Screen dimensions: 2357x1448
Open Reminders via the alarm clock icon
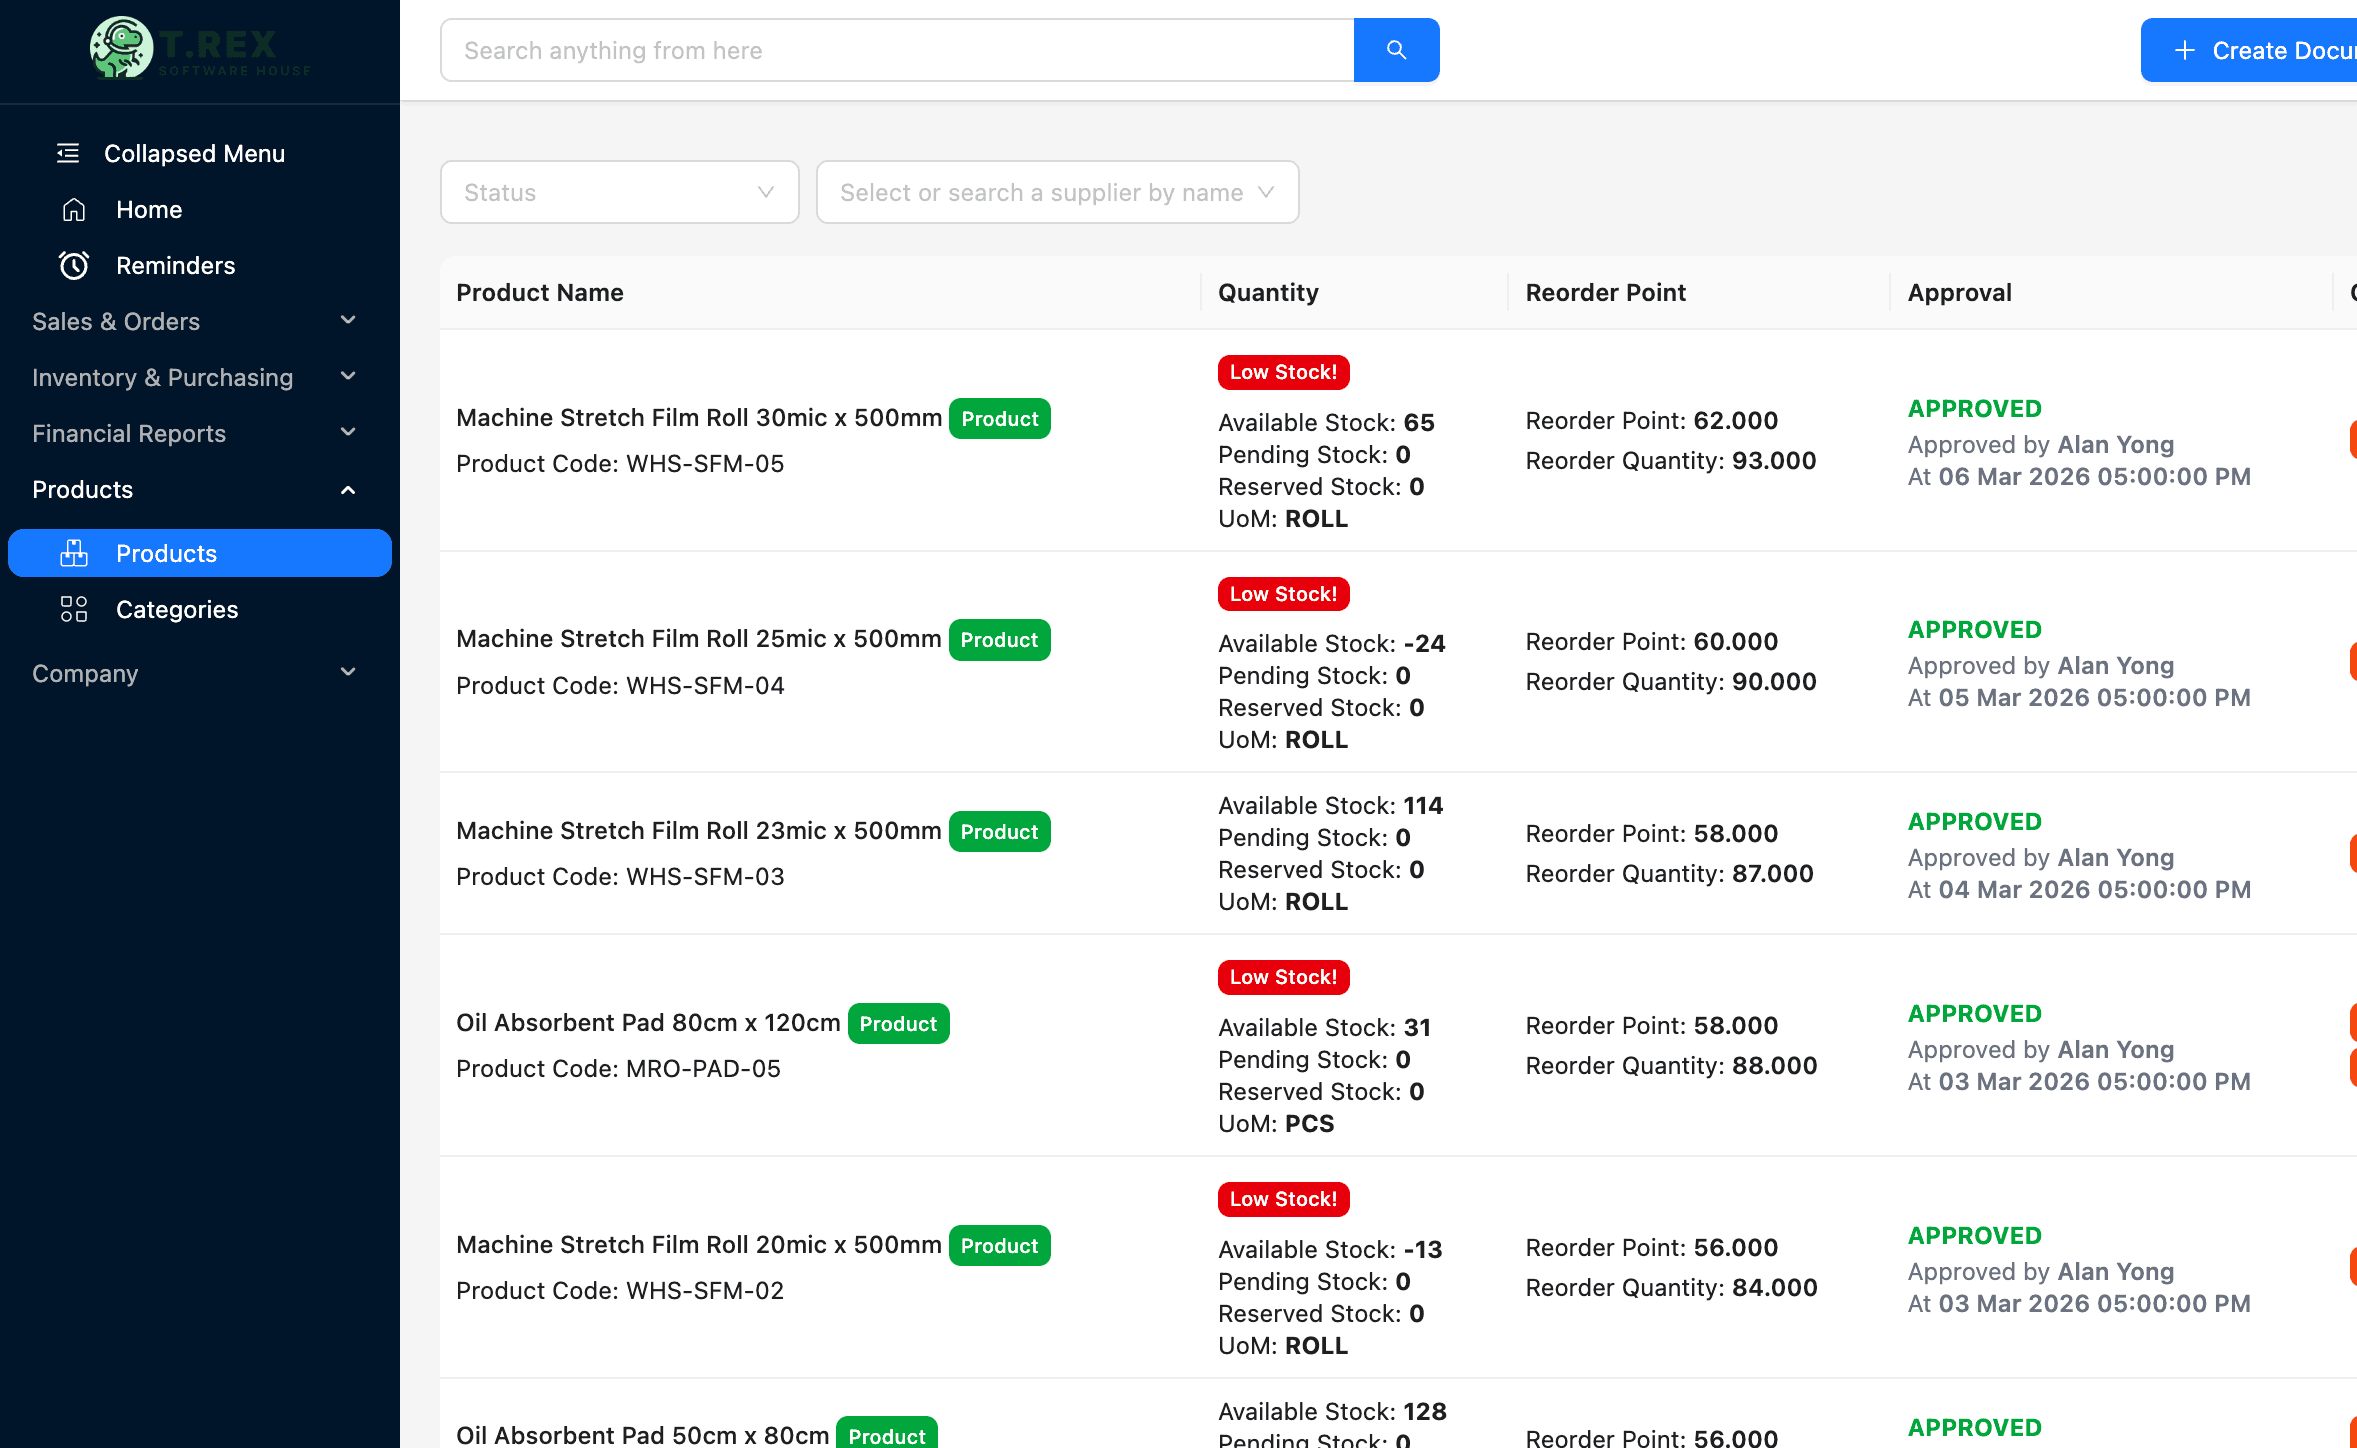pos(74,266)
